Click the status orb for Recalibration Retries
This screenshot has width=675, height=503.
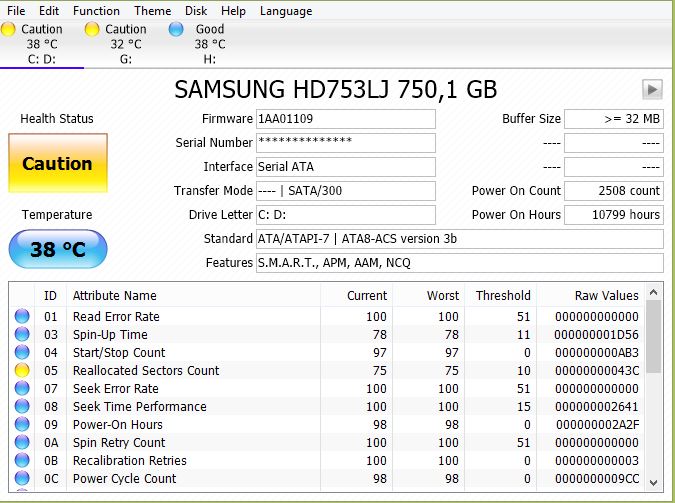point(22,461)
